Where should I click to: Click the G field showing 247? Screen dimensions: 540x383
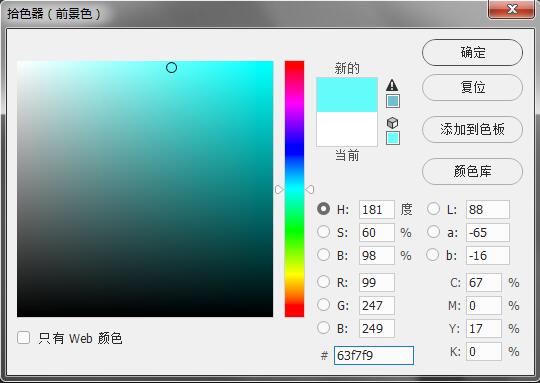tap(376, 306)
